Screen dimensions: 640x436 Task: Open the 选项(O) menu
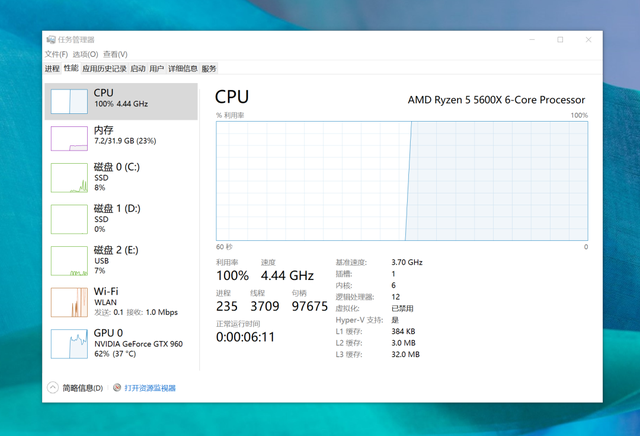point(85,54)
